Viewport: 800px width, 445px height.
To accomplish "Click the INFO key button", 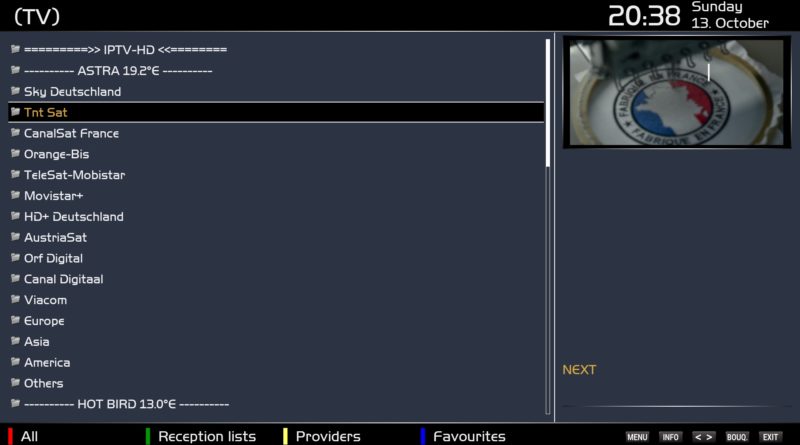I will [x=670, y=437].
